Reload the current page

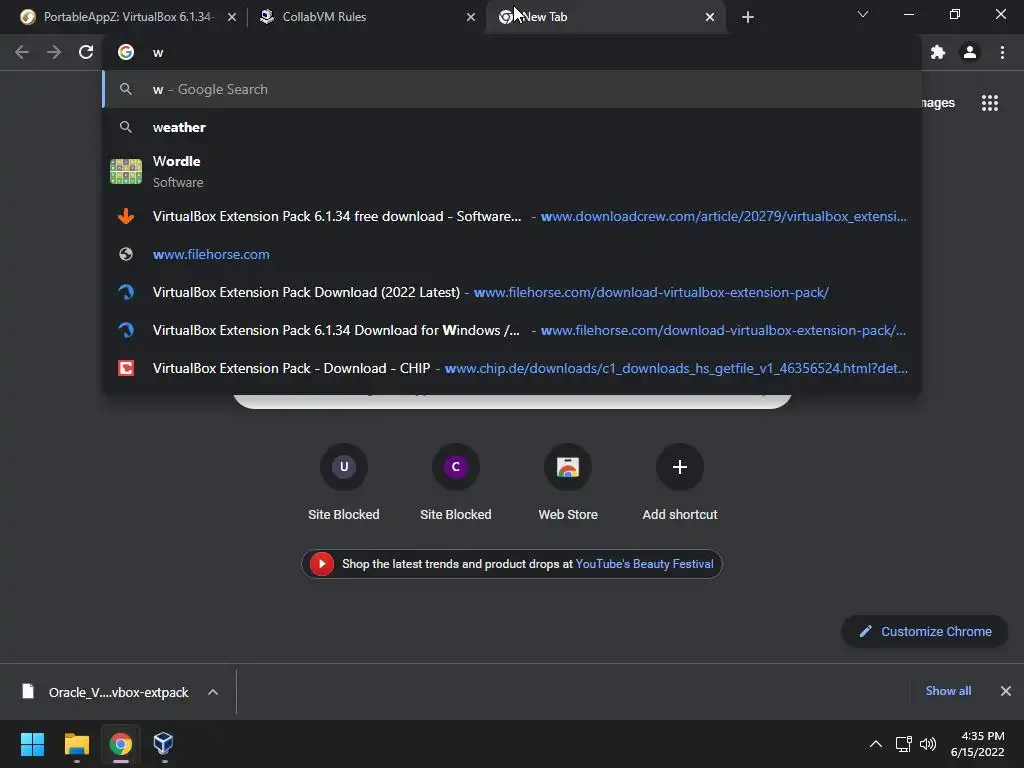point(86,52)
